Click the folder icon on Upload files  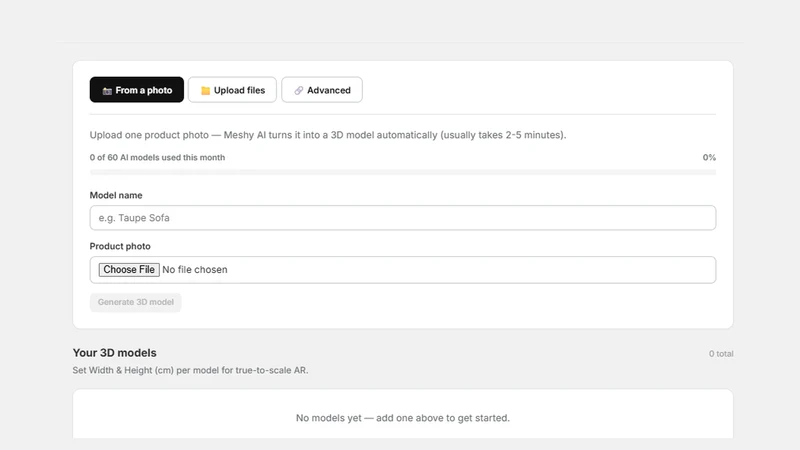coord(205,90)
